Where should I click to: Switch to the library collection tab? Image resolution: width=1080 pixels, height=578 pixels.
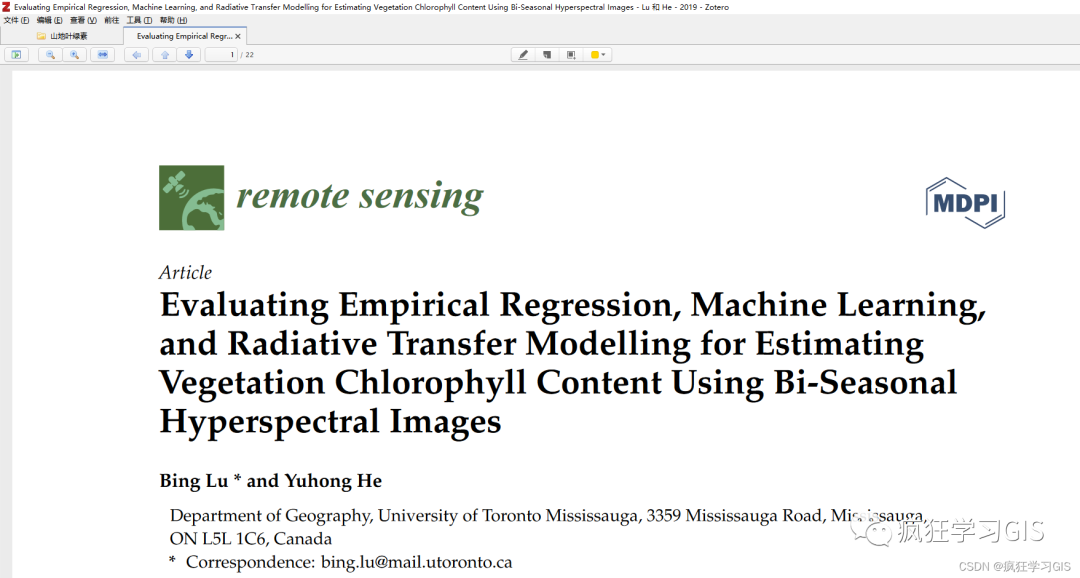(62, 36)
